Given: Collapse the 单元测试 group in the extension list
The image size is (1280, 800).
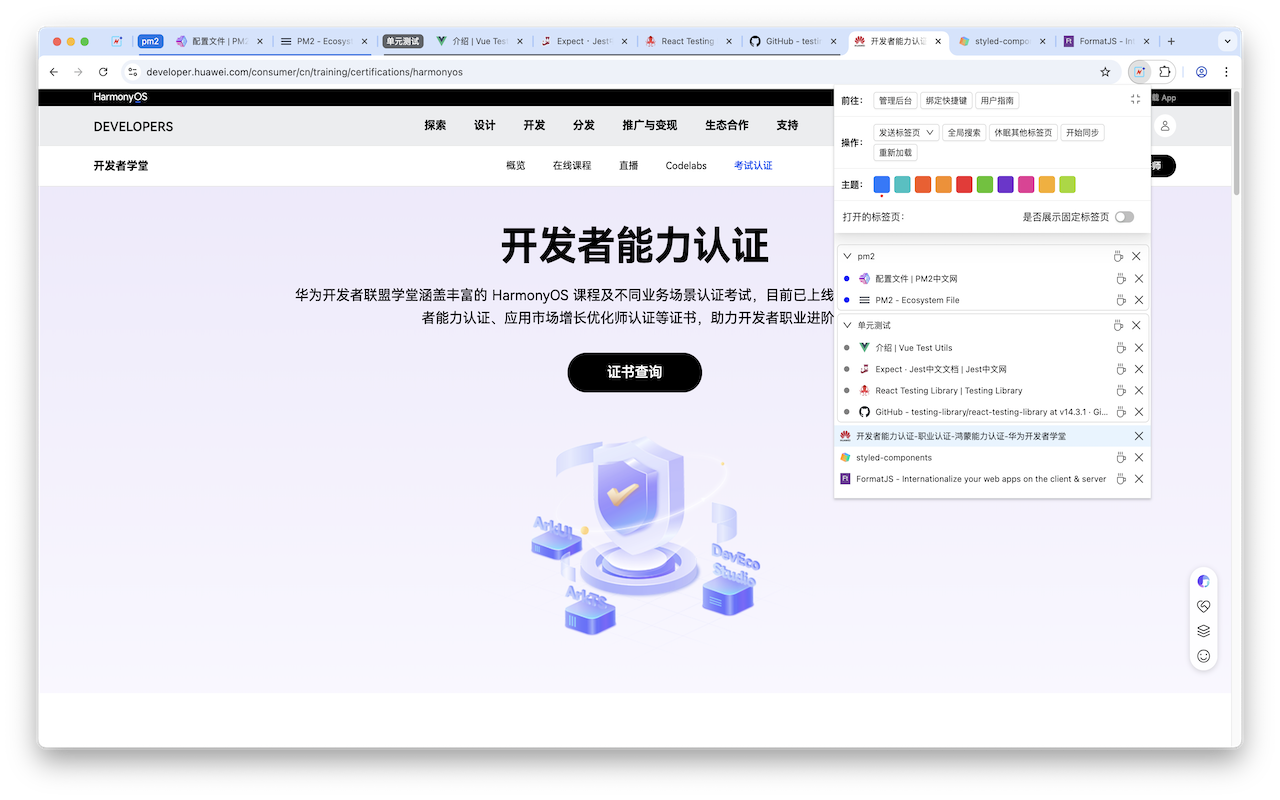Looking at the screenshot, I should click(x=848, y=325).
